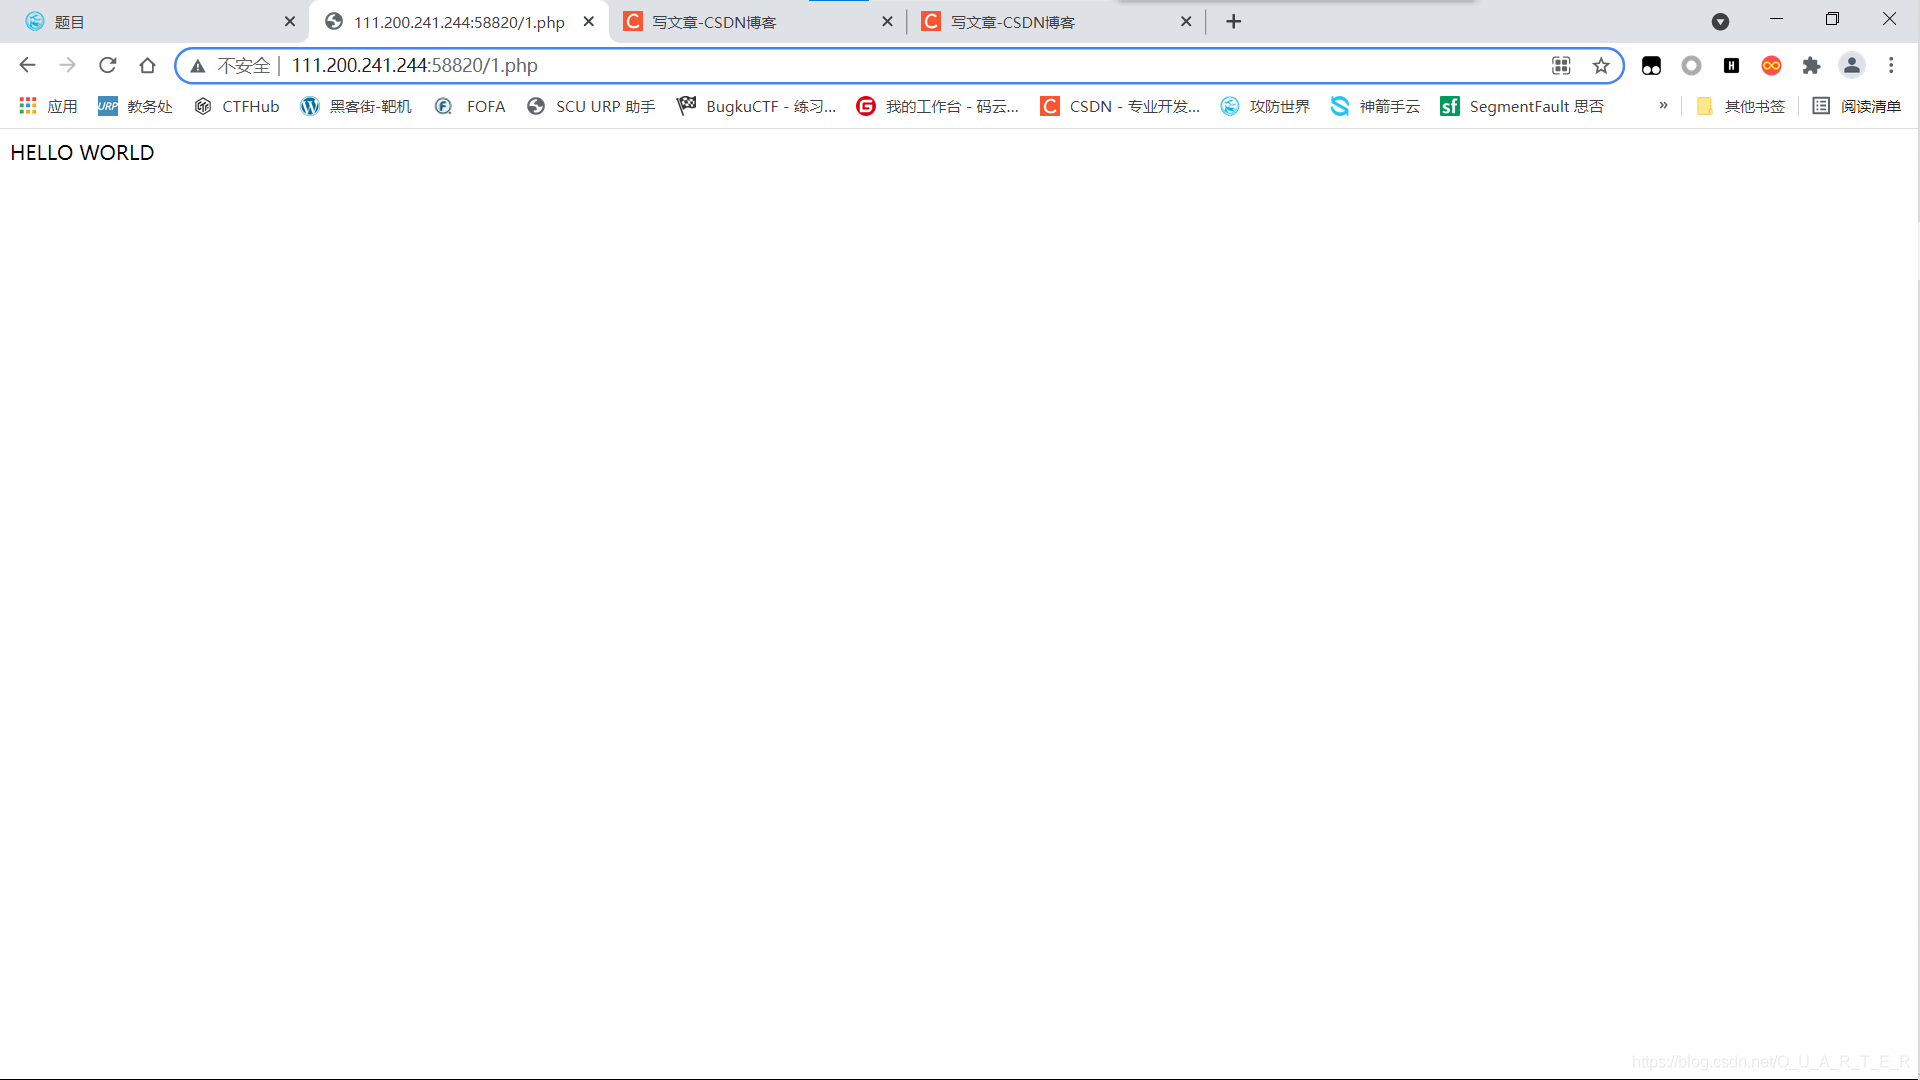Open the extensions puzzle piece icon
The image size is (1920, 1080).
(1811, 65)
